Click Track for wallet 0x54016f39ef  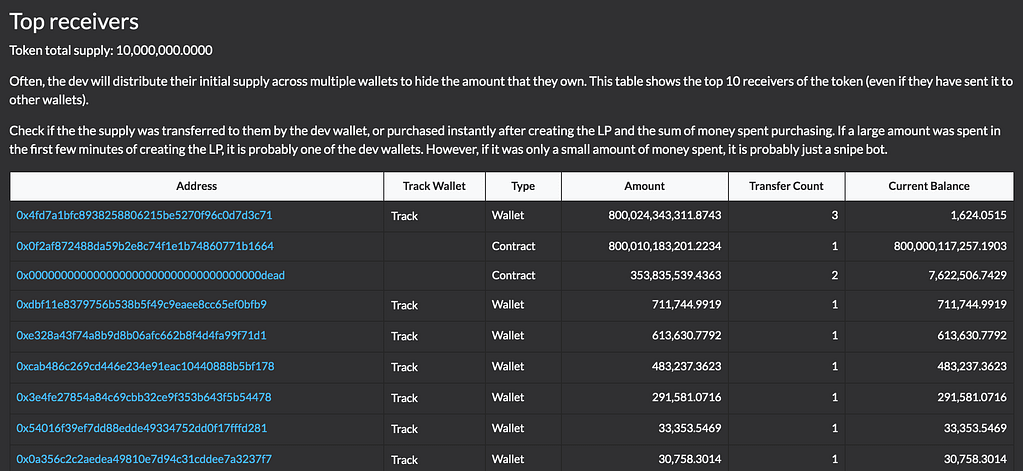click(405, 429)
